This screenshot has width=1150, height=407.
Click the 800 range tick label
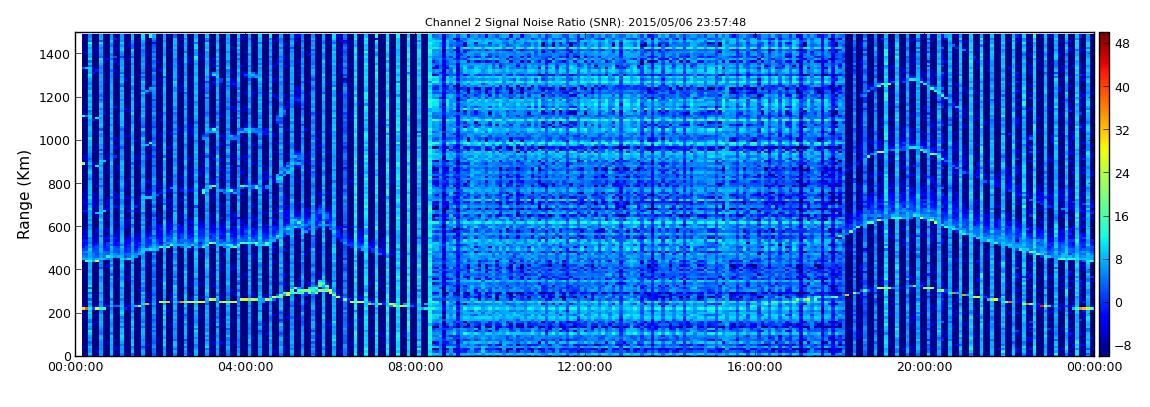(60, 184)
